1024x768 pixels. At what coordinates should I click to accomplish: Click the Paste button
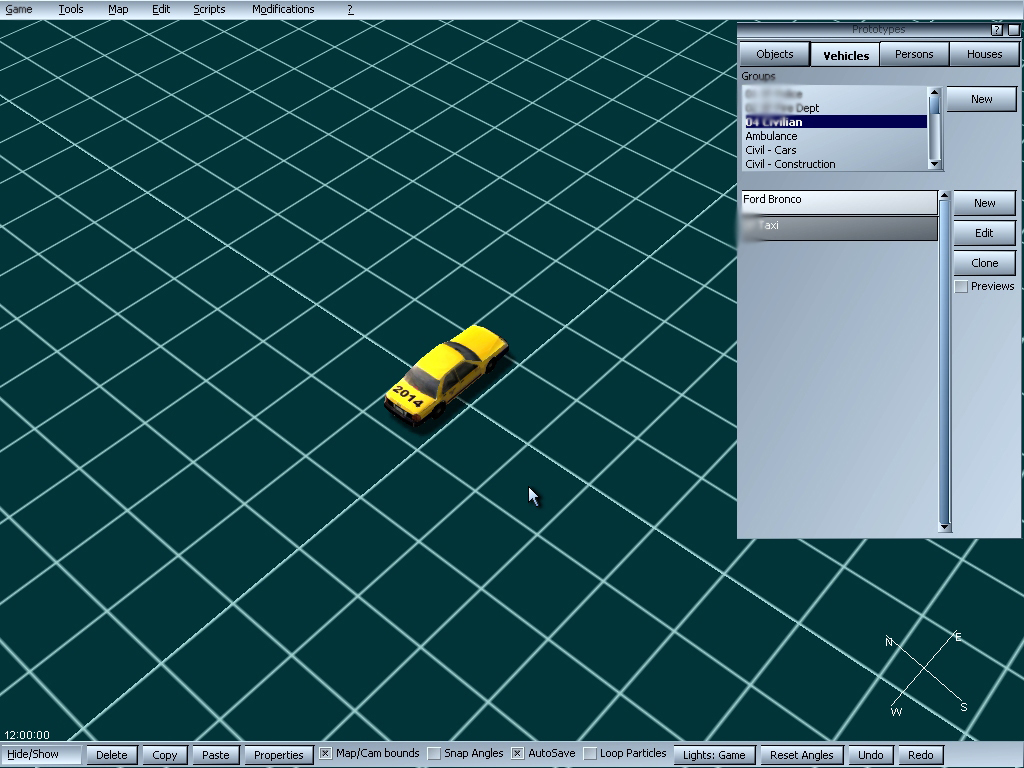tap(216, 755)
